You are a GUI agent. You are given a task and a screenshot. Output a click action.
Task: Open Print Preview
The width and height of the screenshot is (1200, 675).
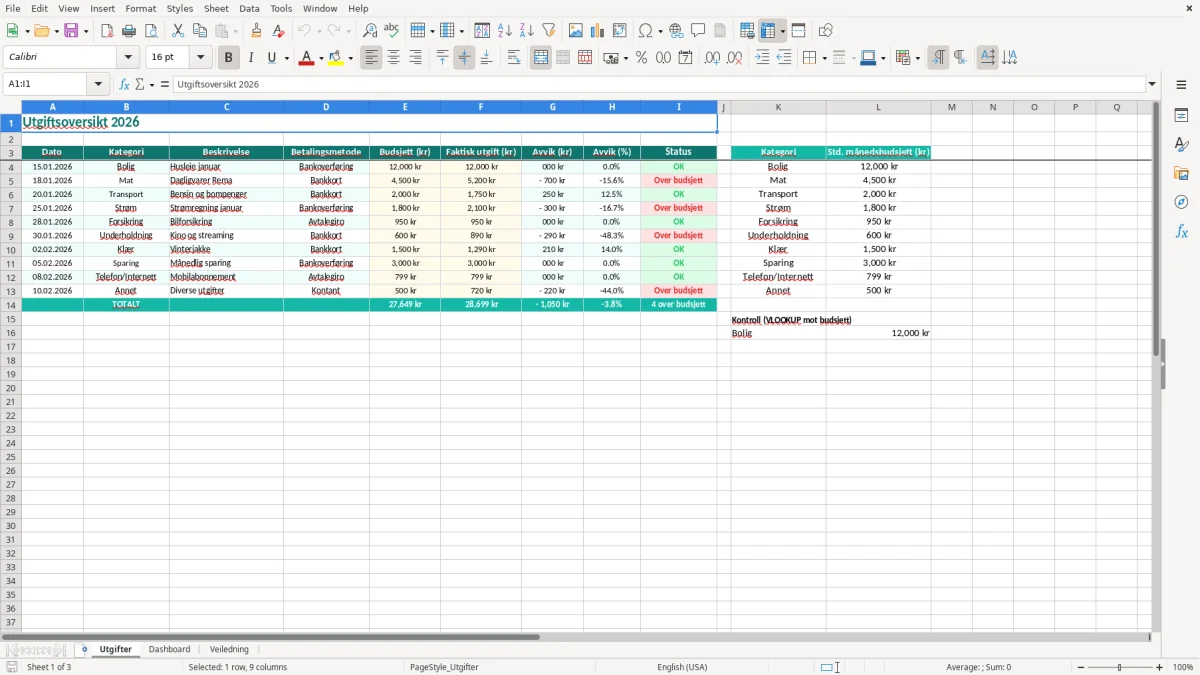tap(150, 31)
